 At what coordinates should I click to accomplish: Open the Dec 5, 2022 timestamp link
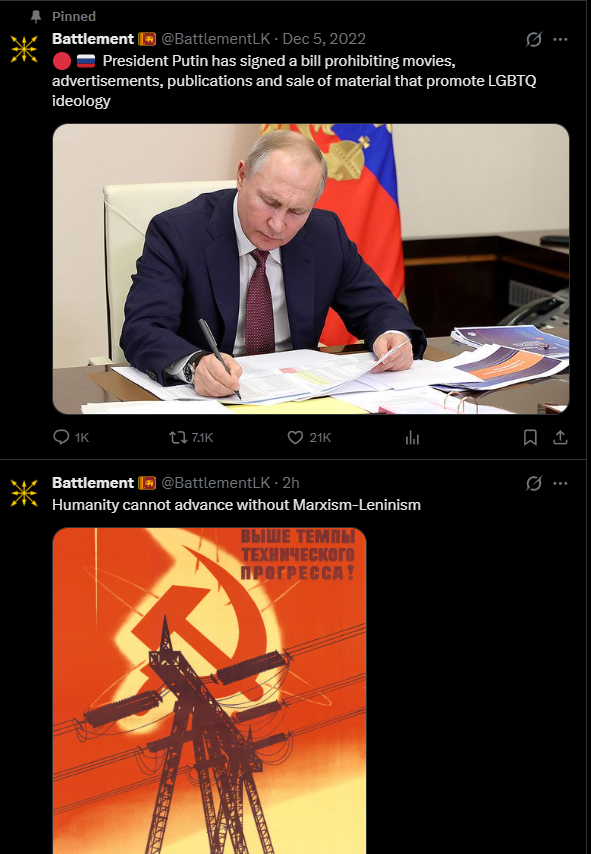tap(324, 39)
